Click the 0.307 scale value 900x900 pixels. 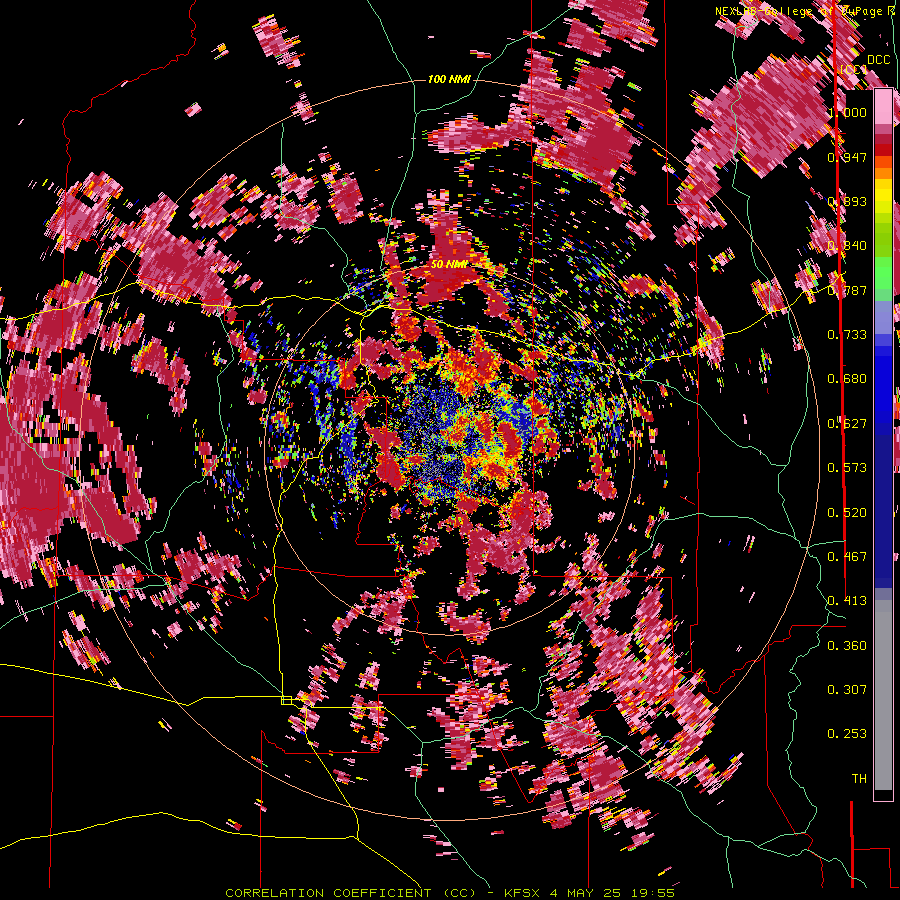tap(847, 690)
